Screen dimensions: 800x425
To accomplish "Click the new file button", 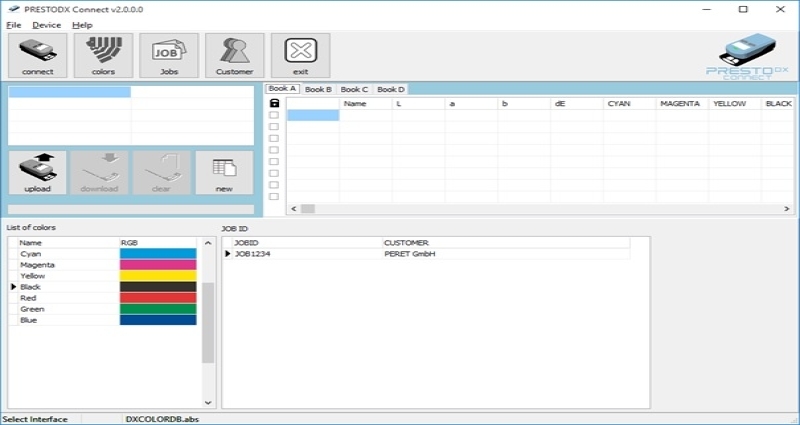I will 224,172.
